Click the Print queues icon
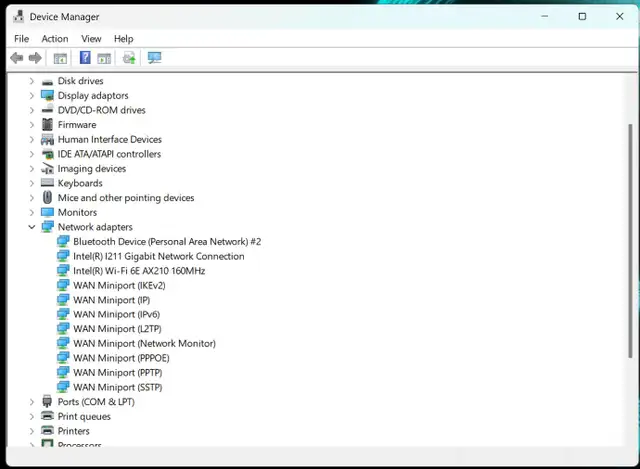The image size is (640, 469). point(47,416)
